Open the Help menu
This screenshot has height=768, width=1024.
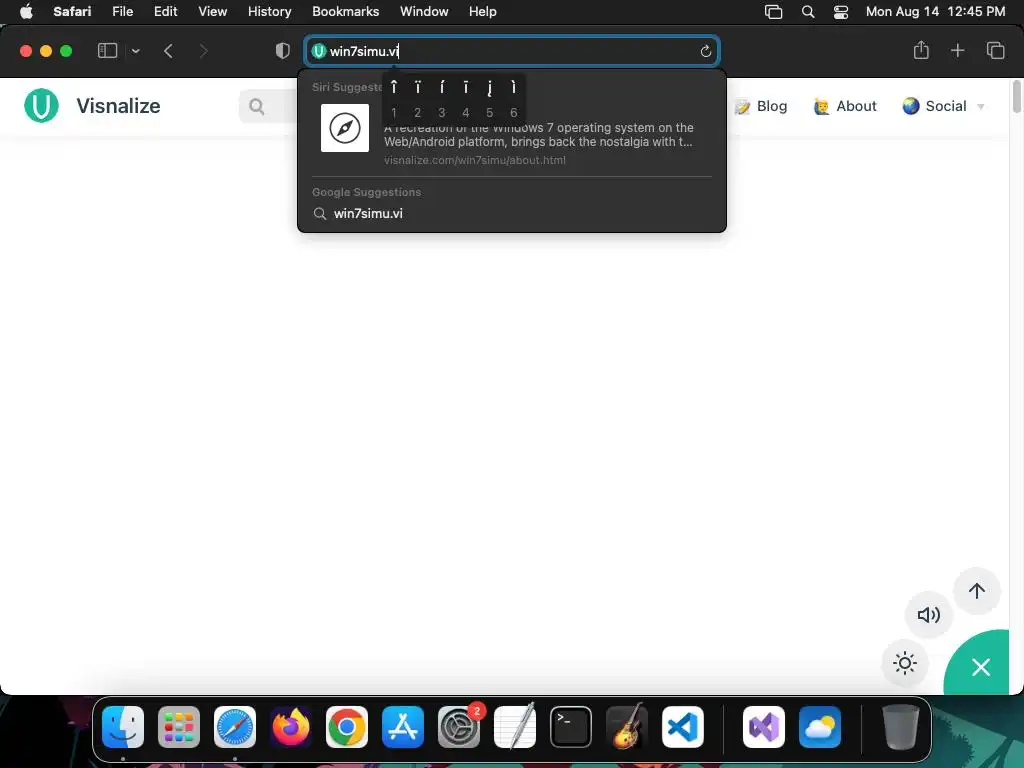483,12
